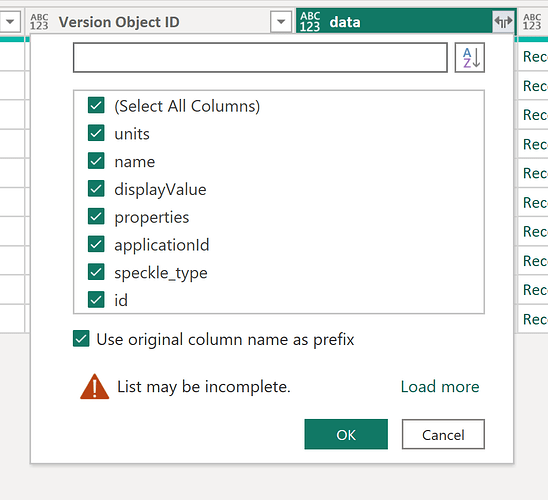This screenshot has width=548, height=500.
Task: Deselect the properties column
Action: pos(96,216)
